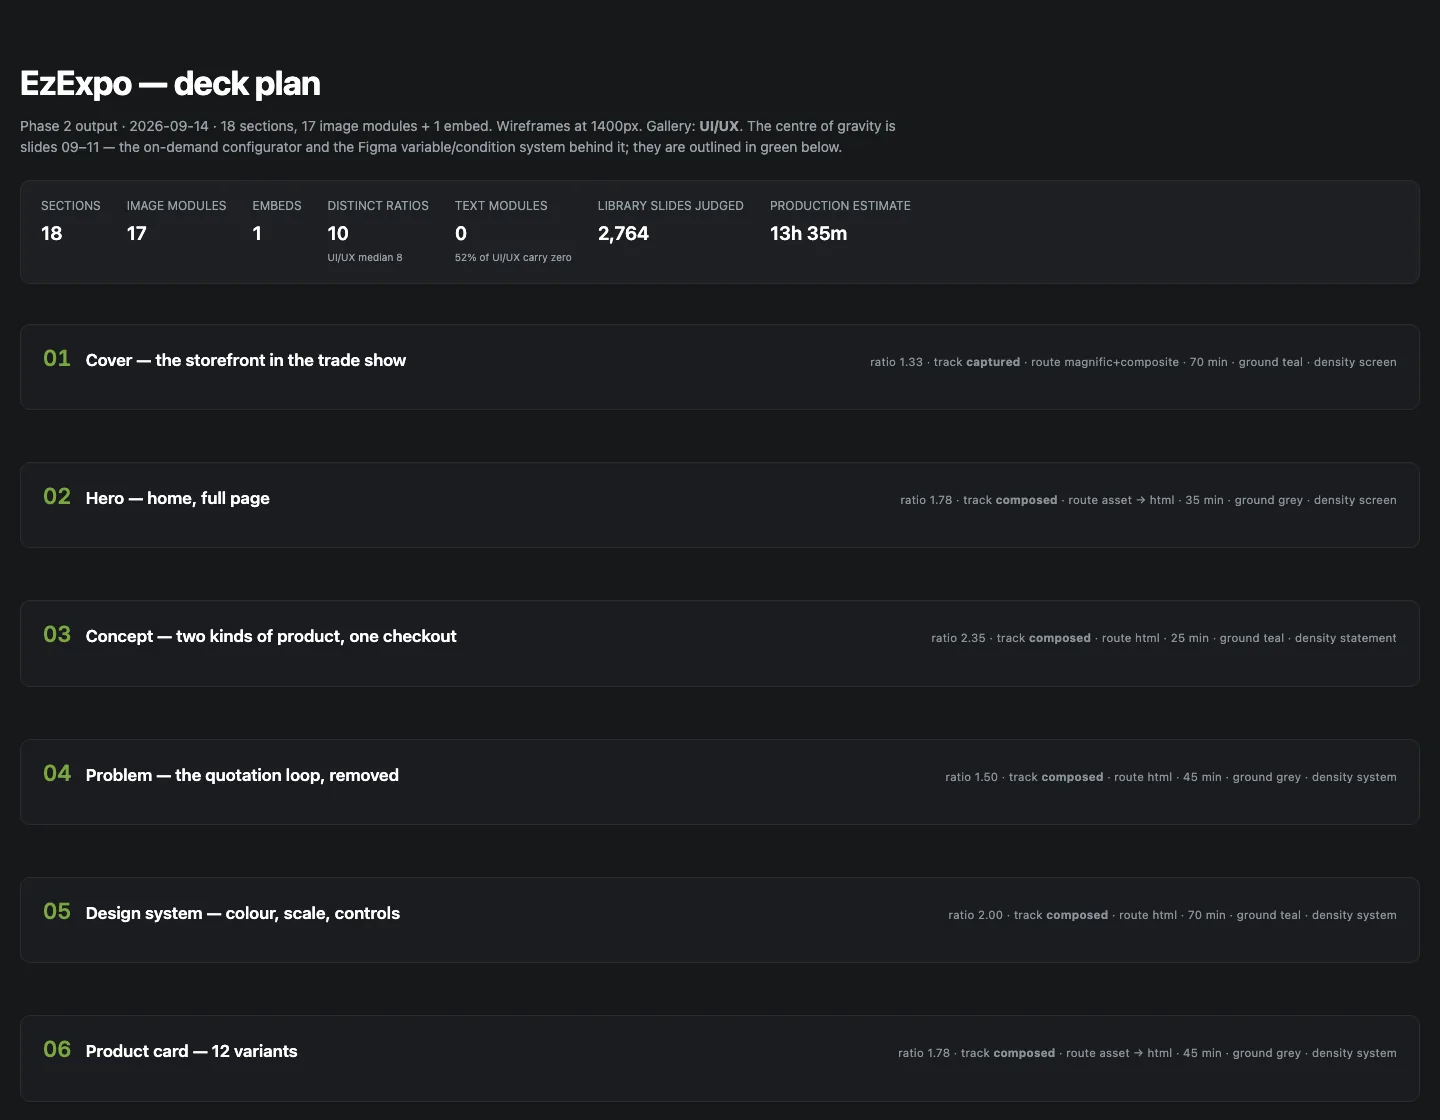The width and height of the screenshot is (1440, 1120).
Task: Open "Design system — colour, scale, controls"
Action: pyautogui.click(x=243, y=913)
